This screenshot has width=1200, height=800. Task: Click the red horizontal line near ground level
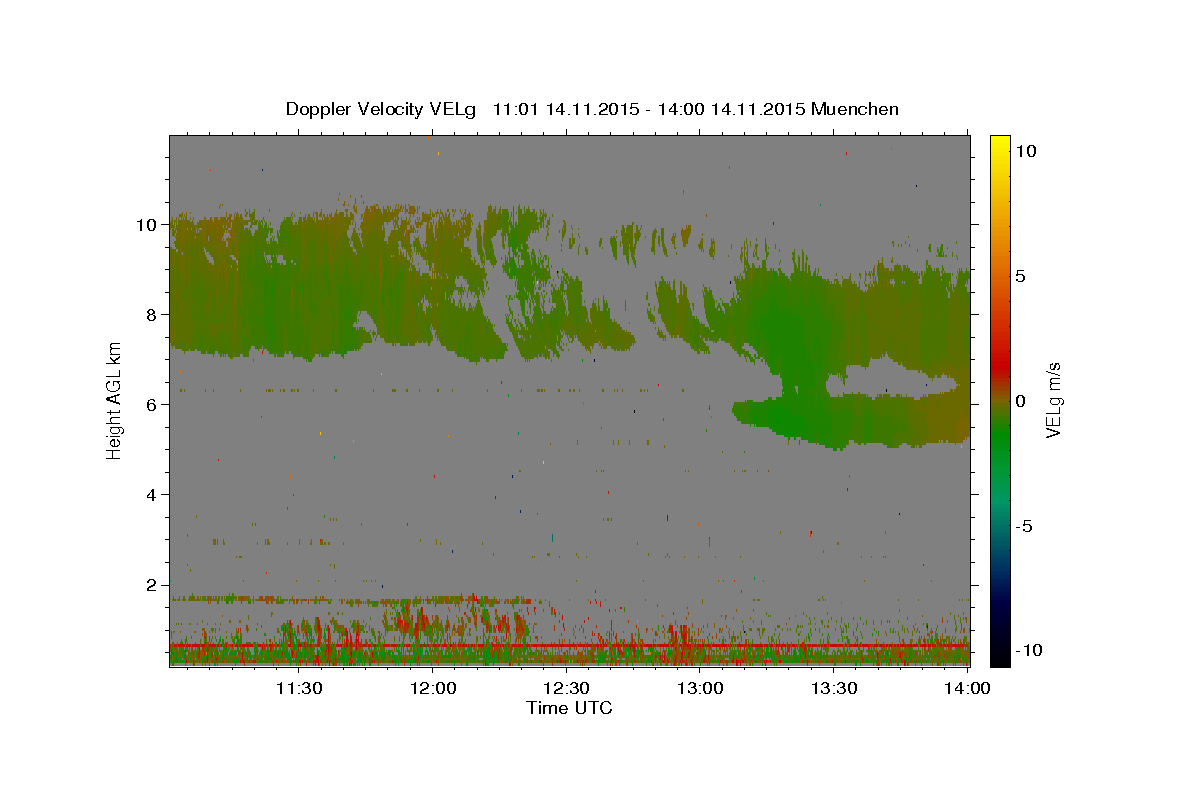pos(569,646)
